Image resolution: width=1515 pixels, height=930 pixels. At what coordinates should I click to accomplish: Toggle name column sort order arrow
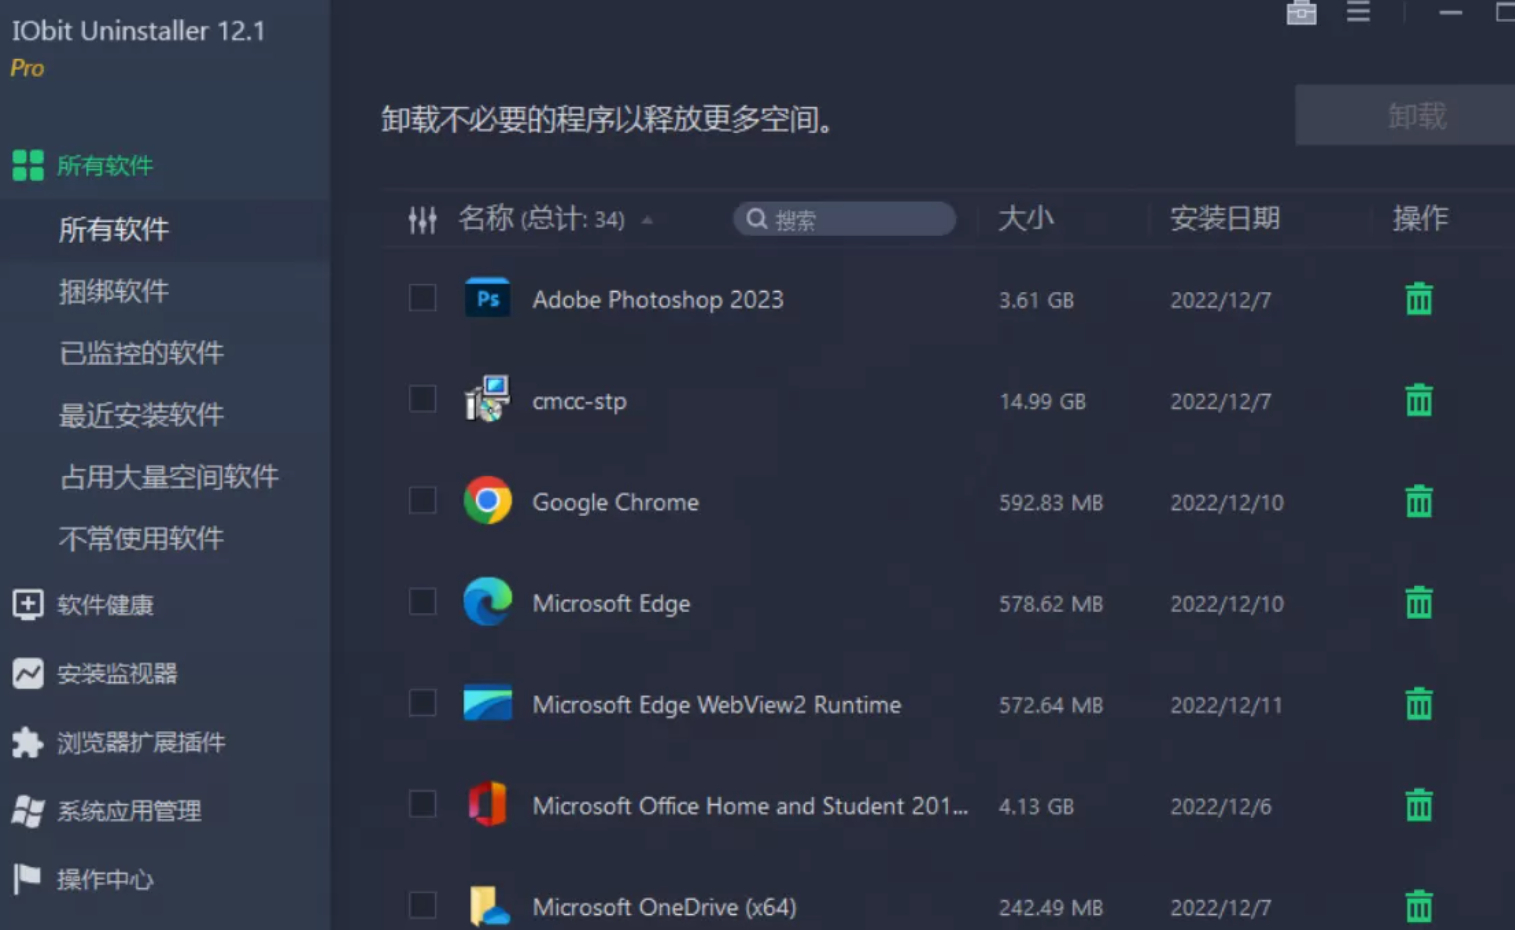pyautogui.click(x=647, y=220)
